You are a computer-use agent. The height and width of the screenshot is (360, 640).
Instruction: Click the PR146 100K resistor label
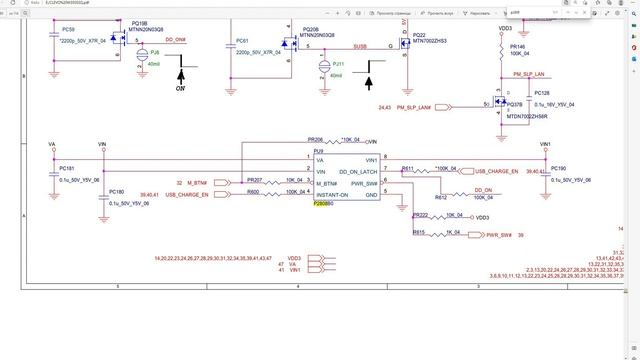click(x=520, y=50)
